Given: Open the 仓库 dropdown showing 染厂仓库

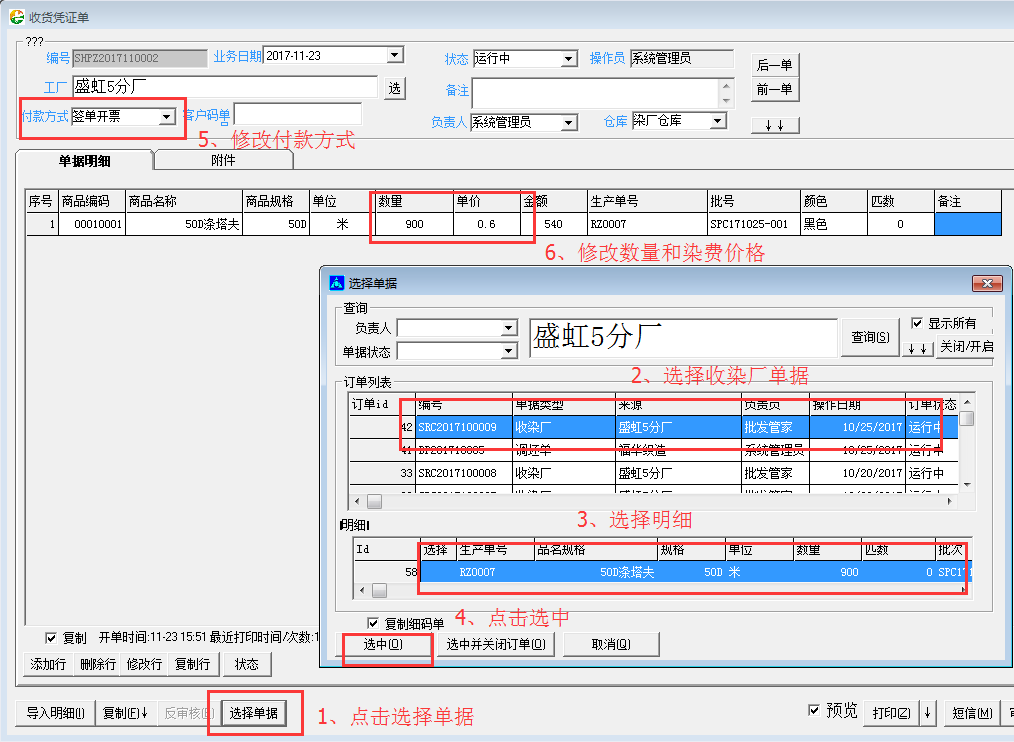Looking at the screenshot, I should pyautogui.click(x=718, y=121).
